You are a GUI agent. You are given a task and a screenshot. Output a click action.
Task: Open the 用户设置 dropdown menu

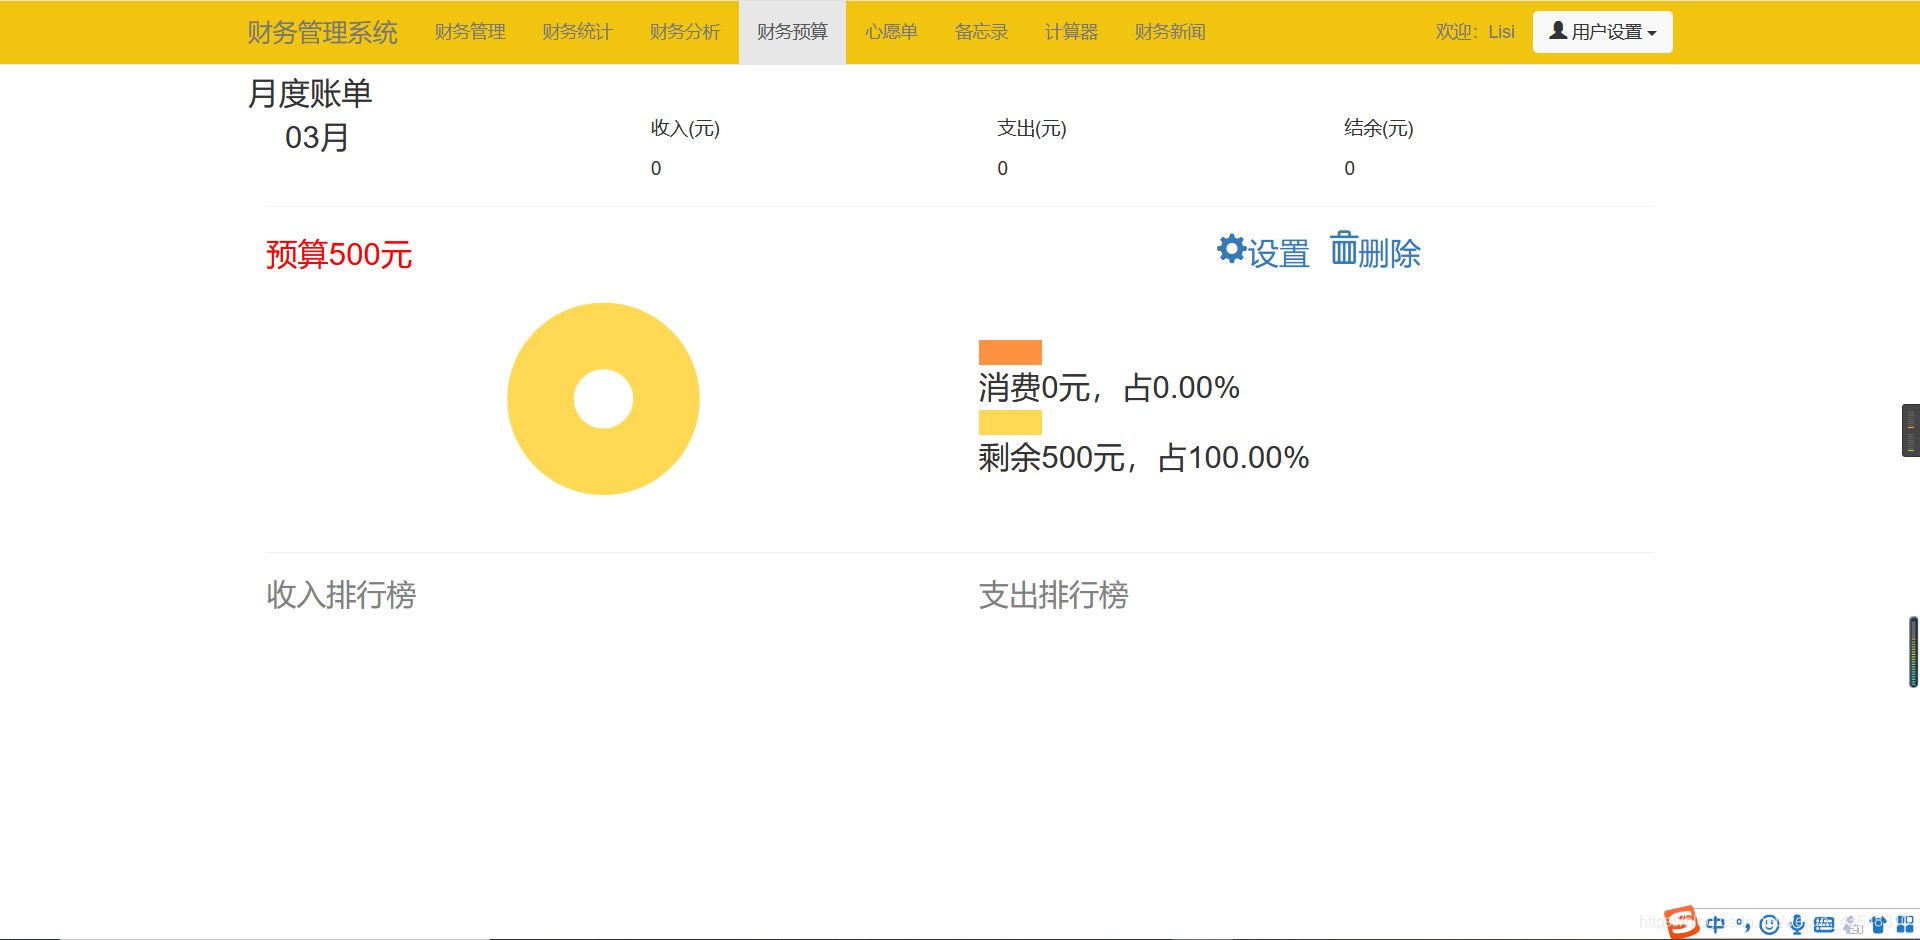tap(1602, 31)
